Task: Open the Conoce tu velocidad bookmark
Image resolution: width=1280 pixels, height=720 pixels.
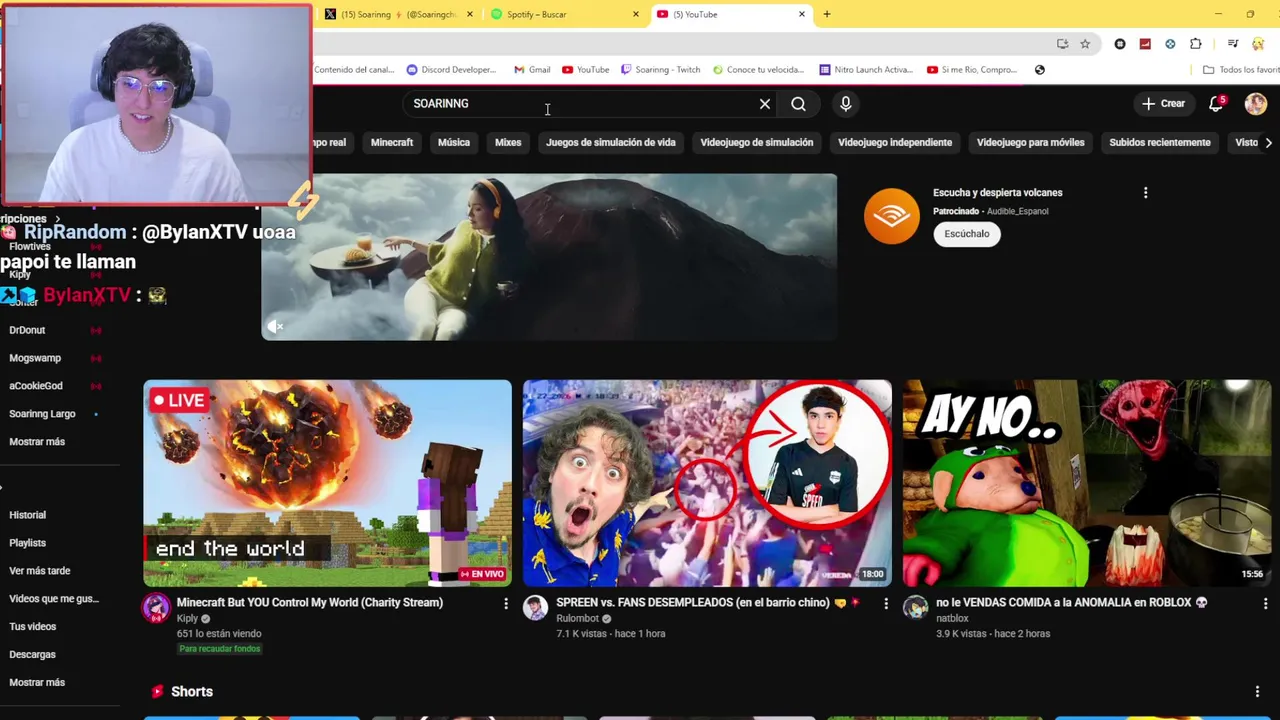Action: [758, 70]
